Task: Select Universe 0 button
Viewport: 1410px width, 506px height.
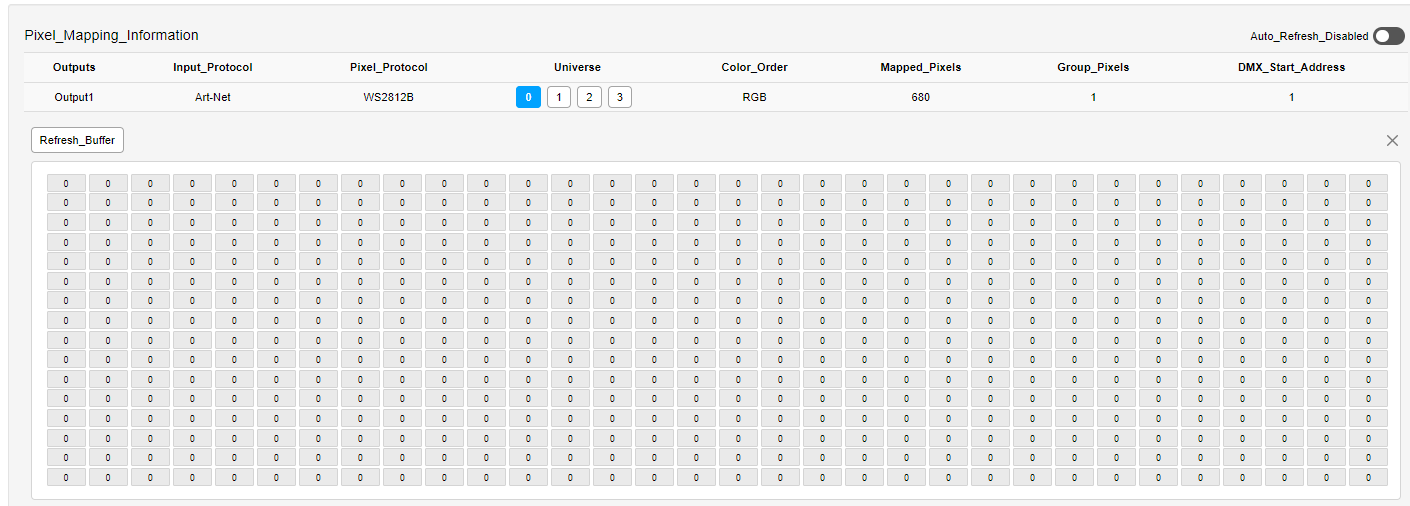Action: 528,97
